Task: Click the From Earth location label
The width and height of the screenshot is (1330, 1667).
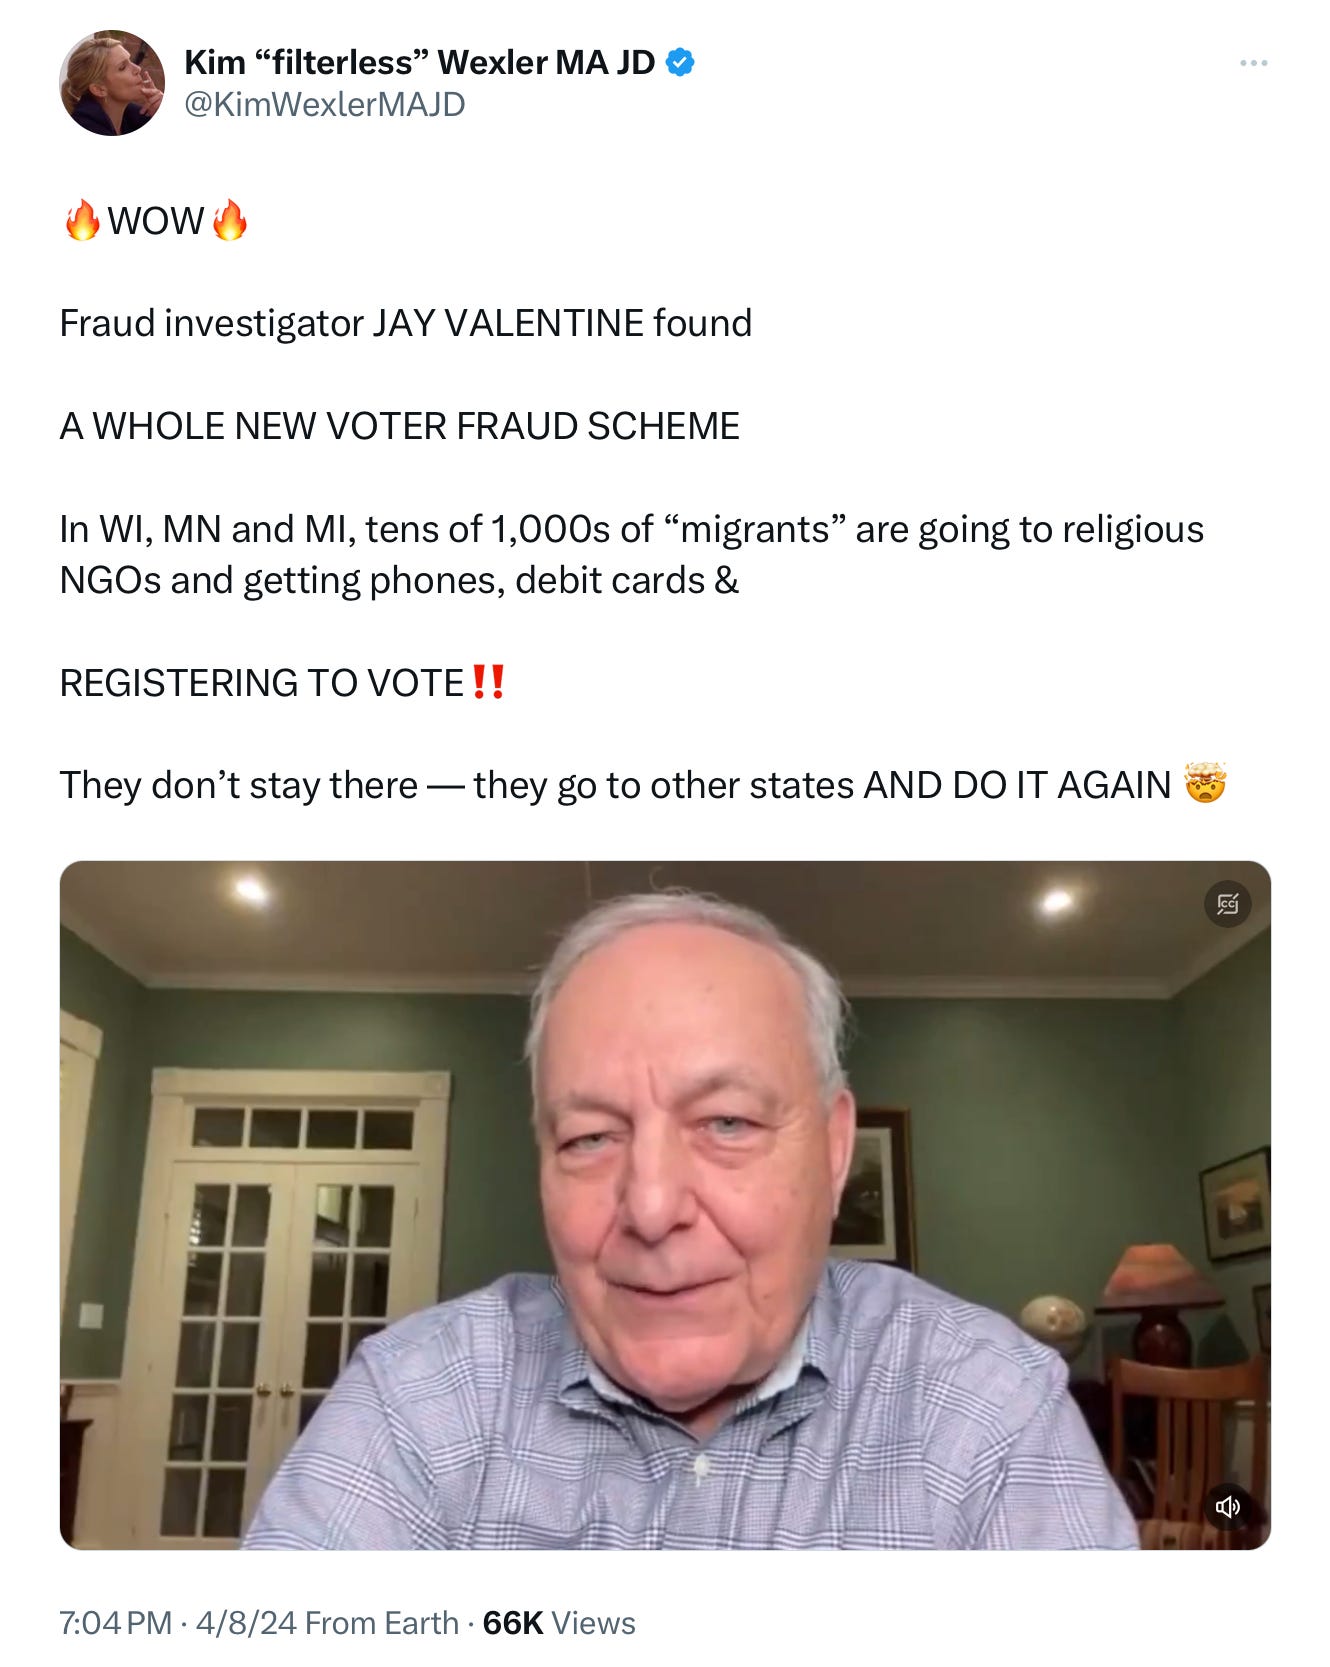Action: coord(381,1622)
